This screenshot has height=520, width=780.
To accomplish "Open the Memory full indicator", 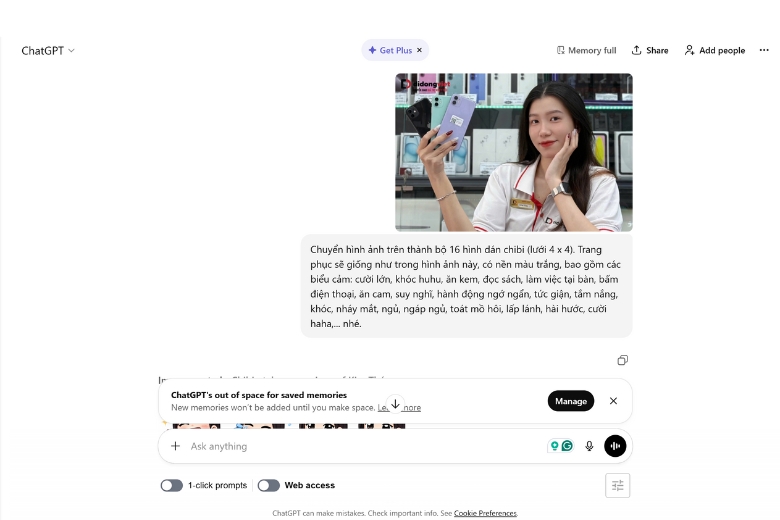I will click(x=586, y=50).
